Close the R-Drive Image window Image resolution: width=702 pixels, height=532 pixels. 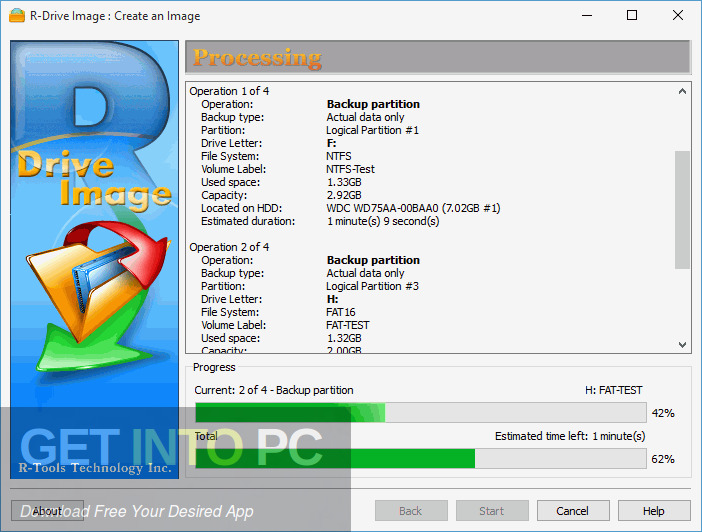pyautogui.click(x=678, y=15)
